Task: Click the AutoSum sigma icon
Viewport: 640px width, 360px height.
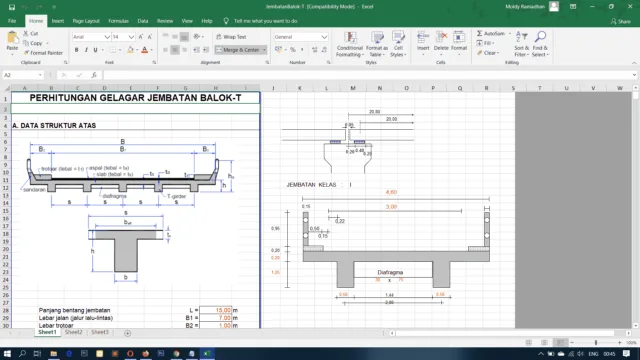Action: tap(480, 33)
